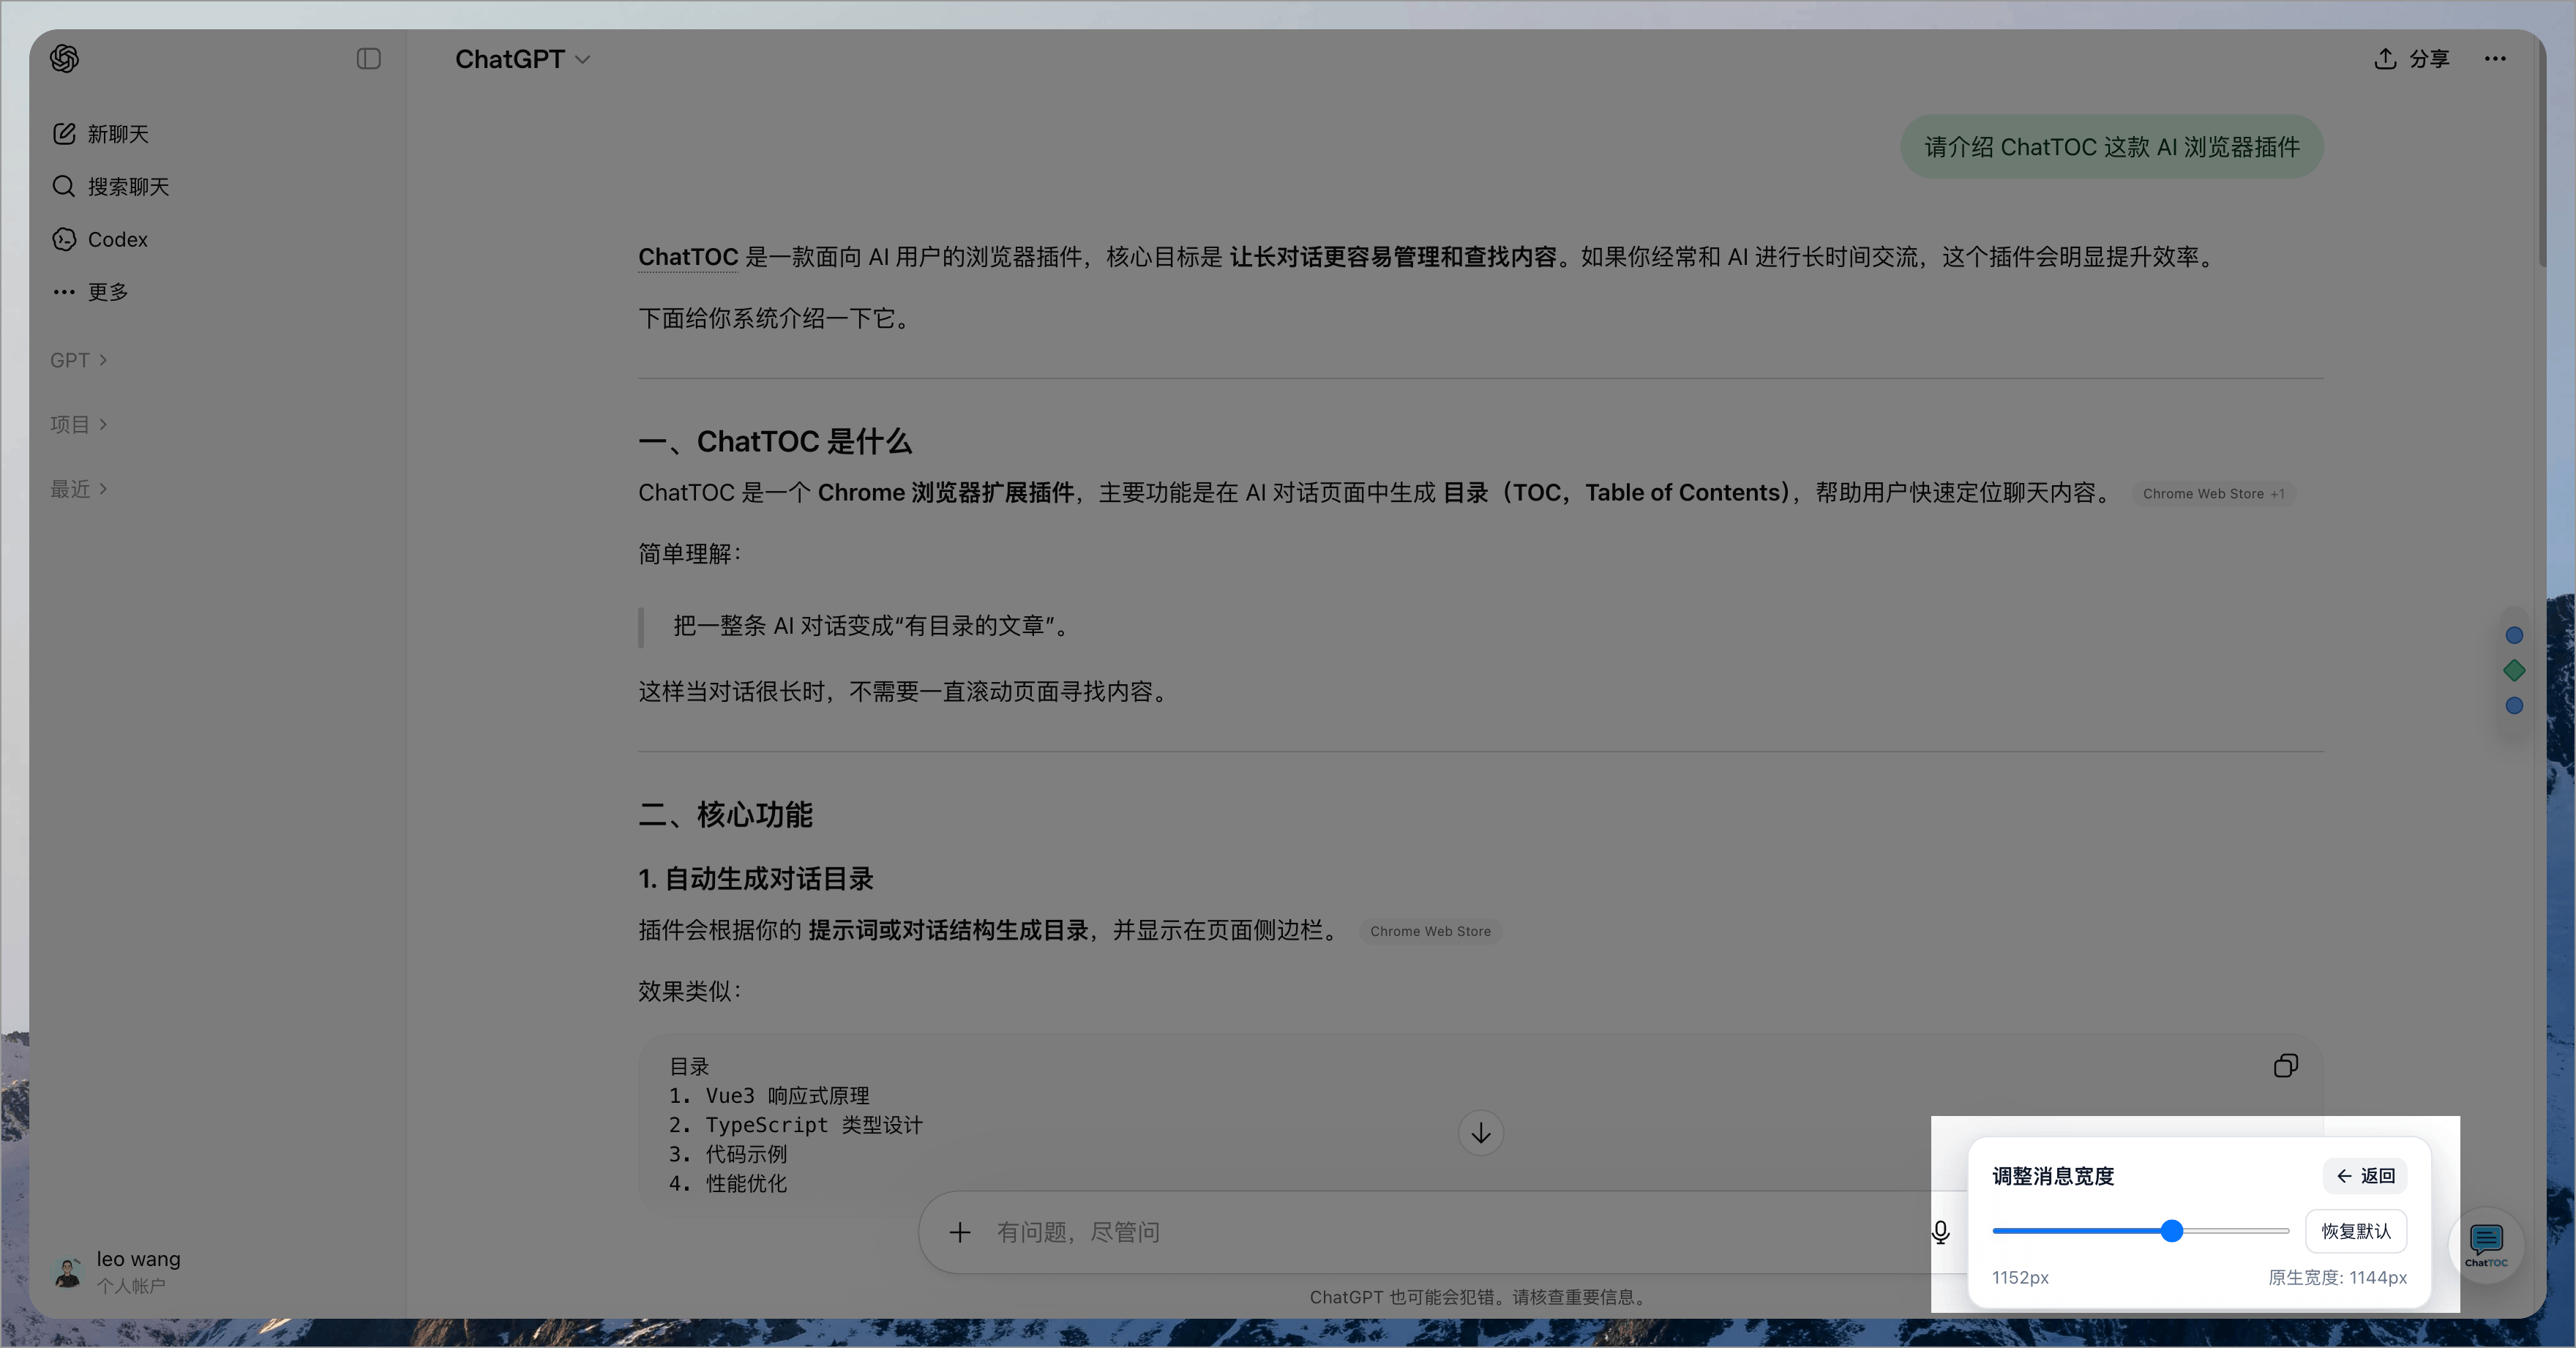The height and width of the screenshot is (1348, 2576).
Task: Open the ChatTOC floating button
Action: coord(2486,1245)
